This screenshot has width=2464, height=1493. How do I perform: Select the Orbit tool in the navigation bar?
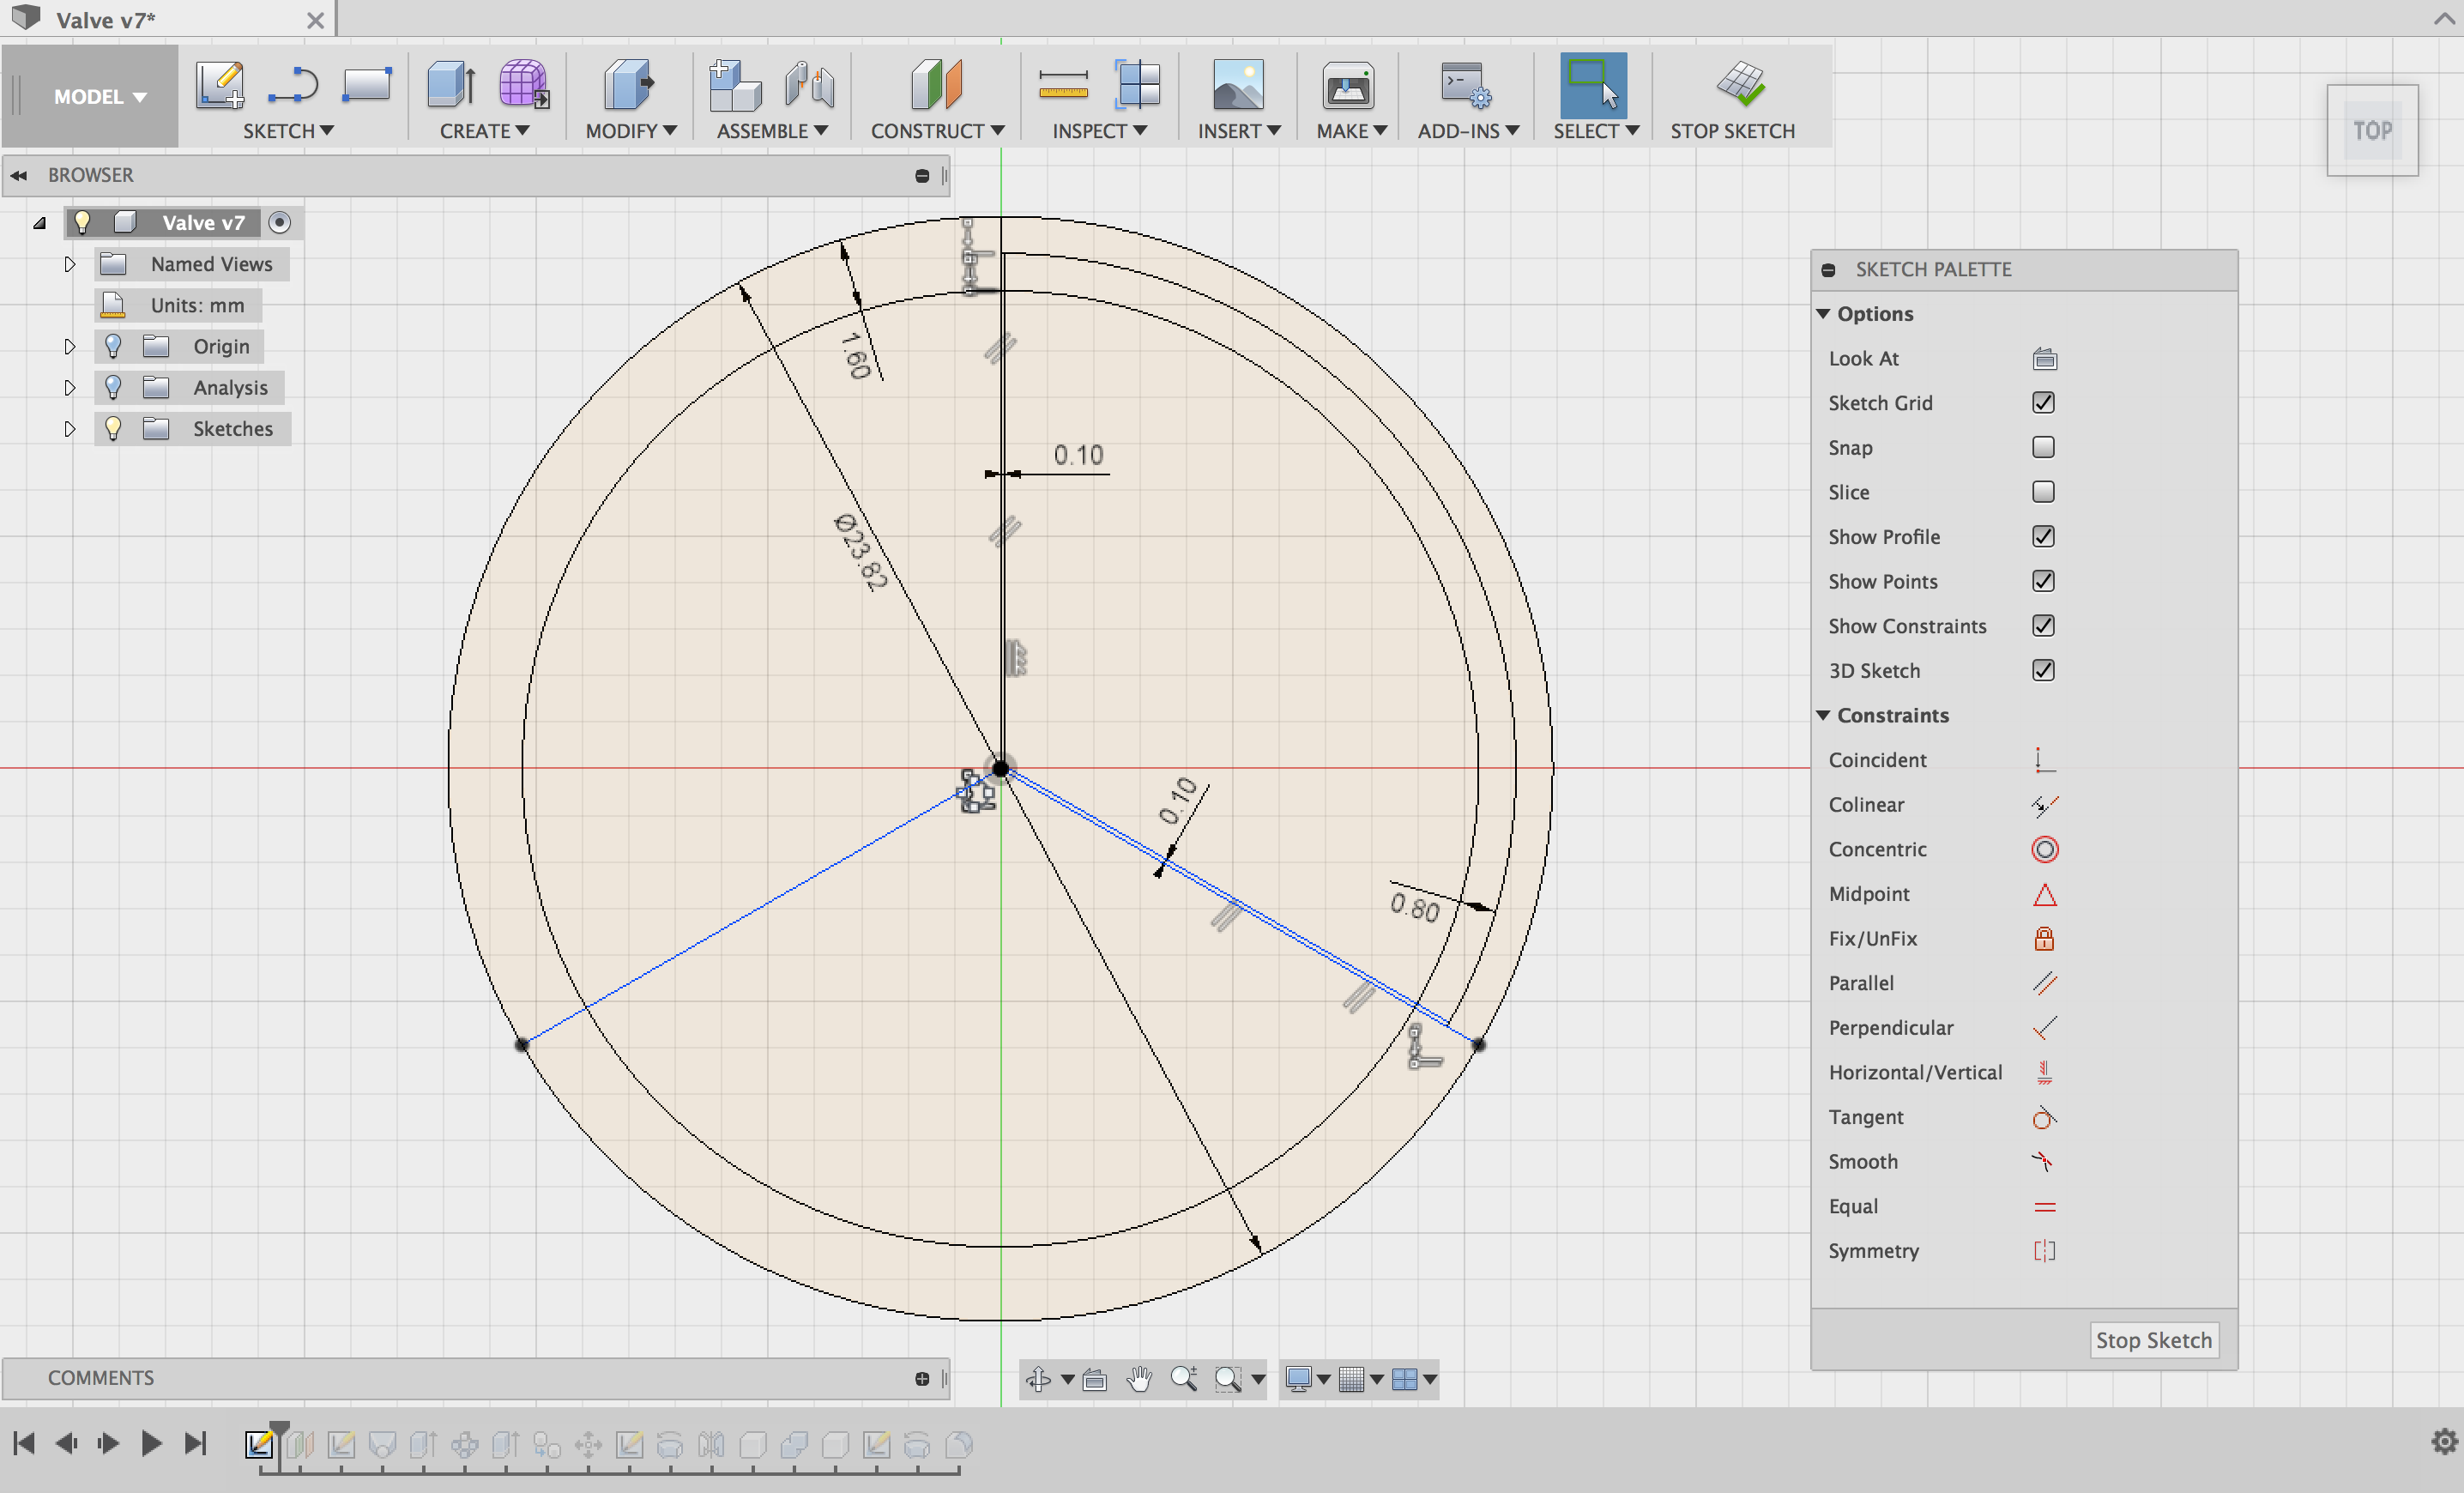[x=1038, y=1379]
